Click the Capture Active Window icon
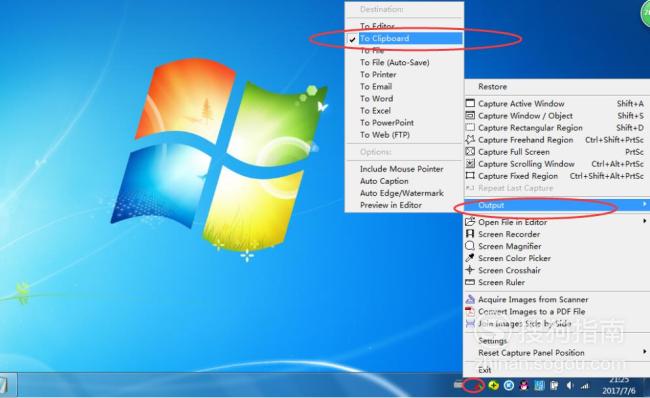This screenshot has width=650, height=398. click(x=470, y=103)
